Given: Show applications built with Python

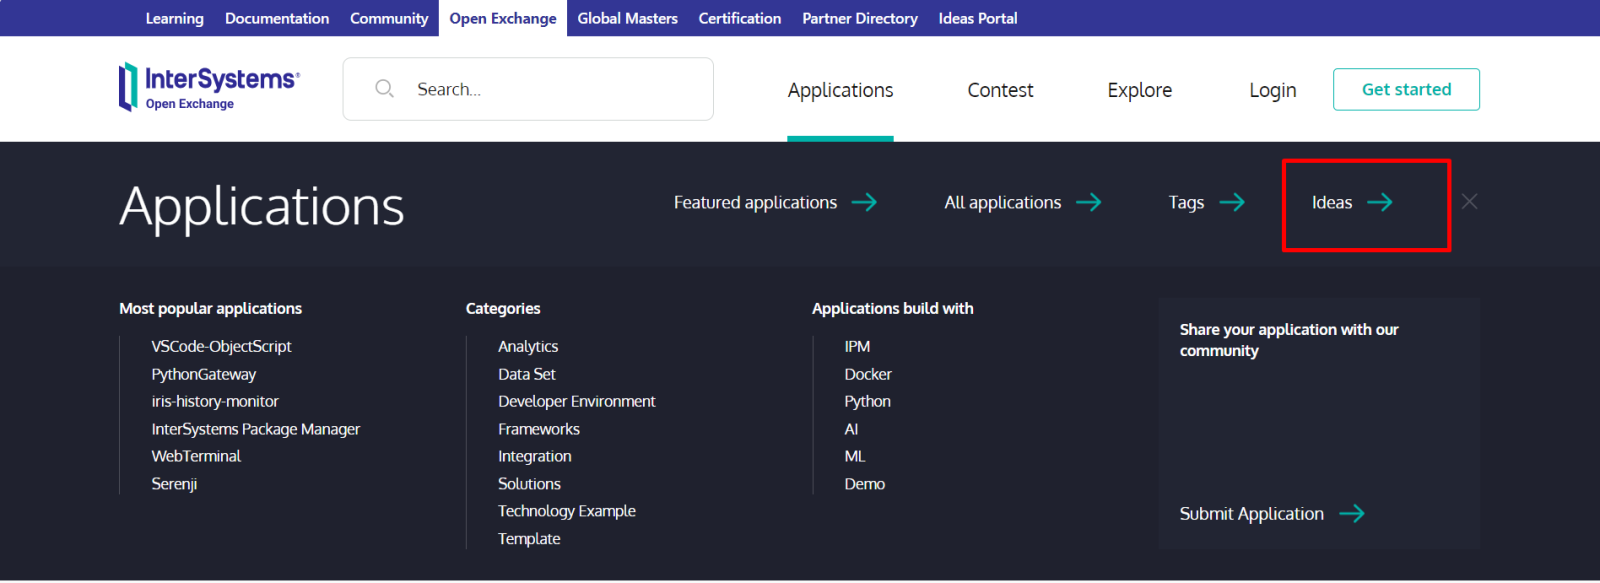Looking at the screenshot, I should pyautogui.click(x=867, y=401).
